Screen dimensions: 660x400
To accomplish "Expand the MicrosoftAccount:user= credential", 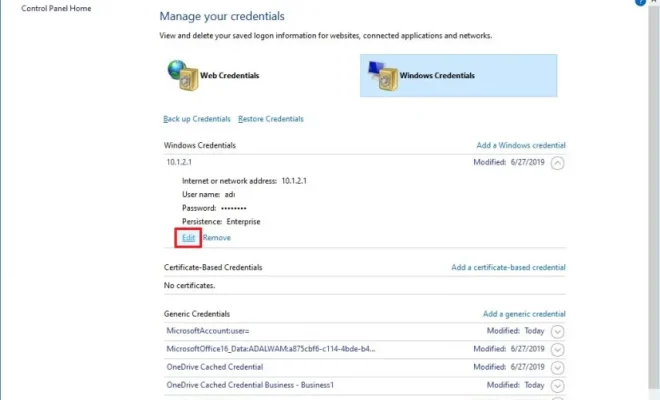I will pyautogui.click(x=558, y=332).
